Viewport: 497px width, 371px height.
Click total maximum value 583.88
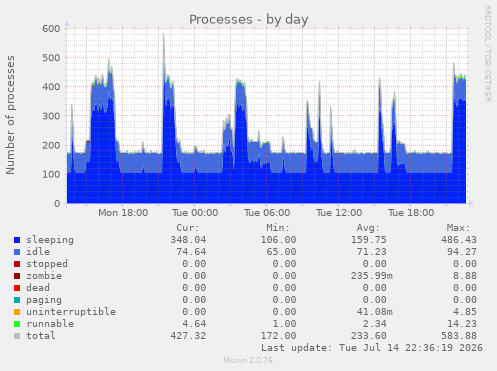coord(459,336)
